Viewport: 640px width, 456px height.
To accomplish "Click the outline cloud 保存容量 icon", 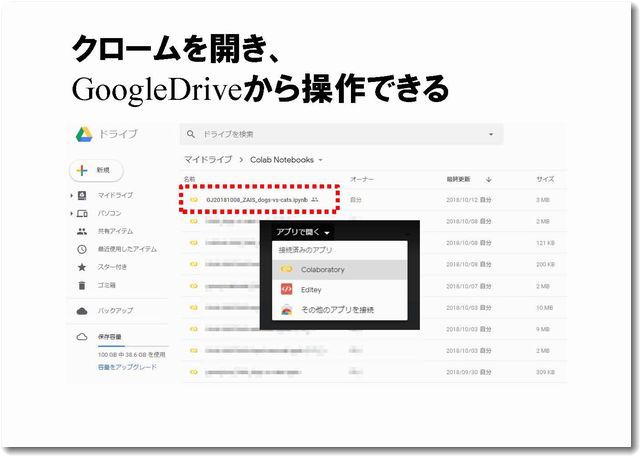I will pos(82,337).
